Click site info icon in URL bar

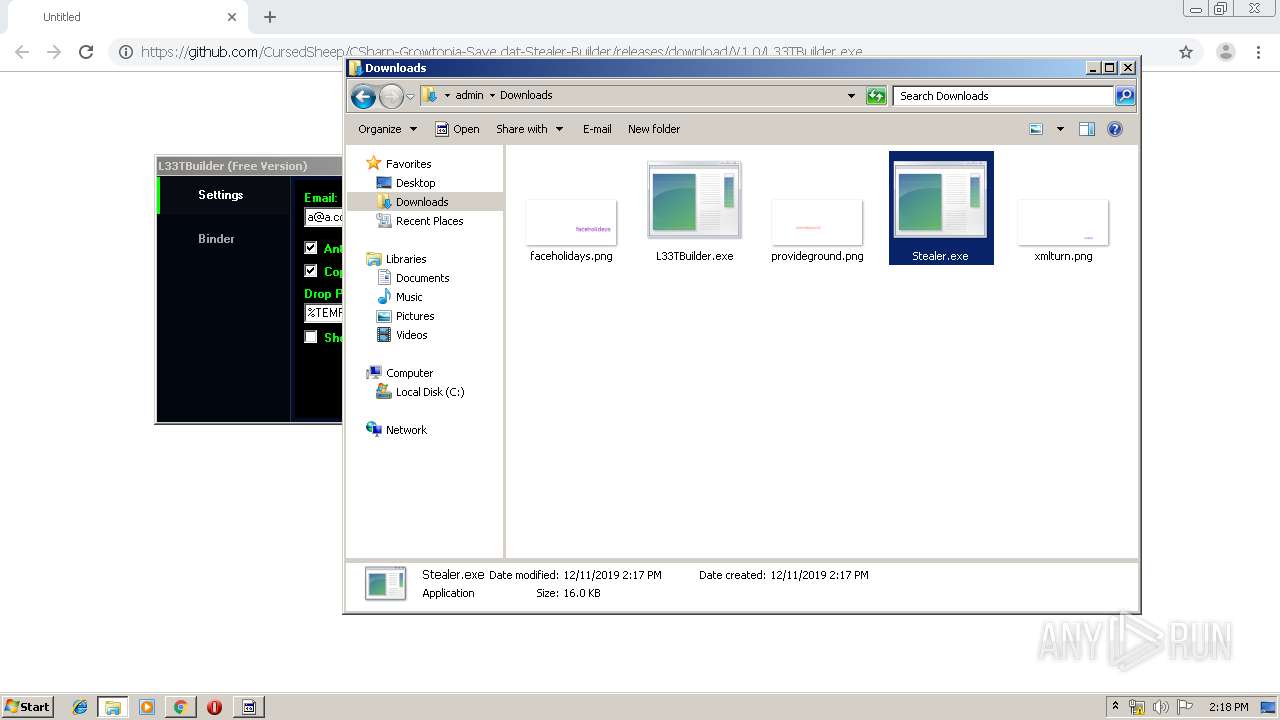pyautogui.click(x=125, y=52)
